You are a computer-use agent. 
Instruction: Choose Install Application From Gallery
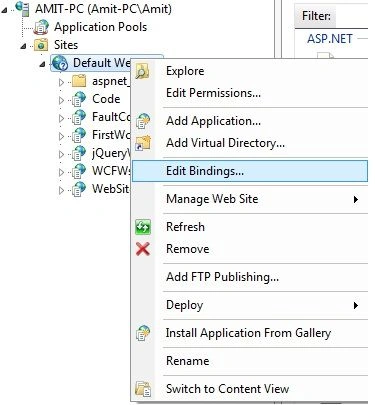(250, 333)
